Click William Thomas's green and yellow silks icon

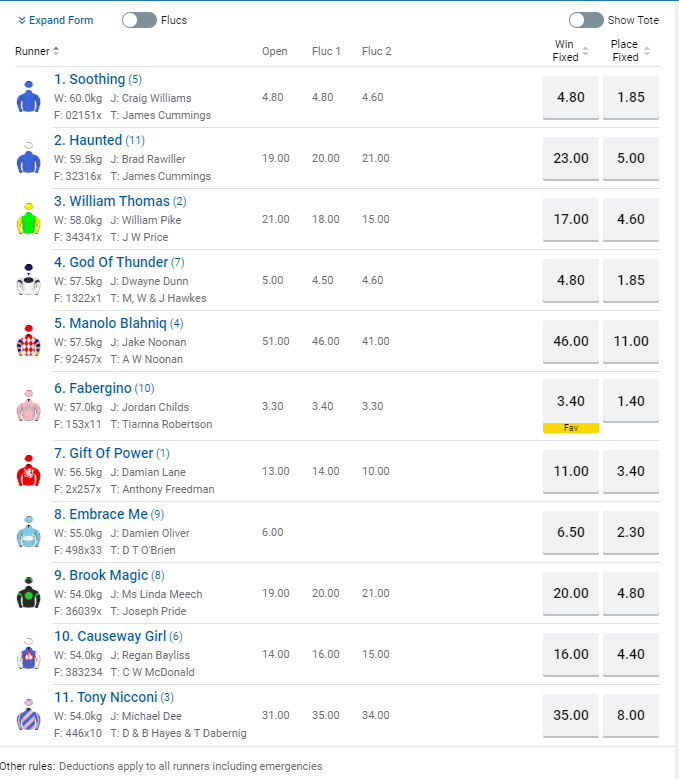point(27,219)
